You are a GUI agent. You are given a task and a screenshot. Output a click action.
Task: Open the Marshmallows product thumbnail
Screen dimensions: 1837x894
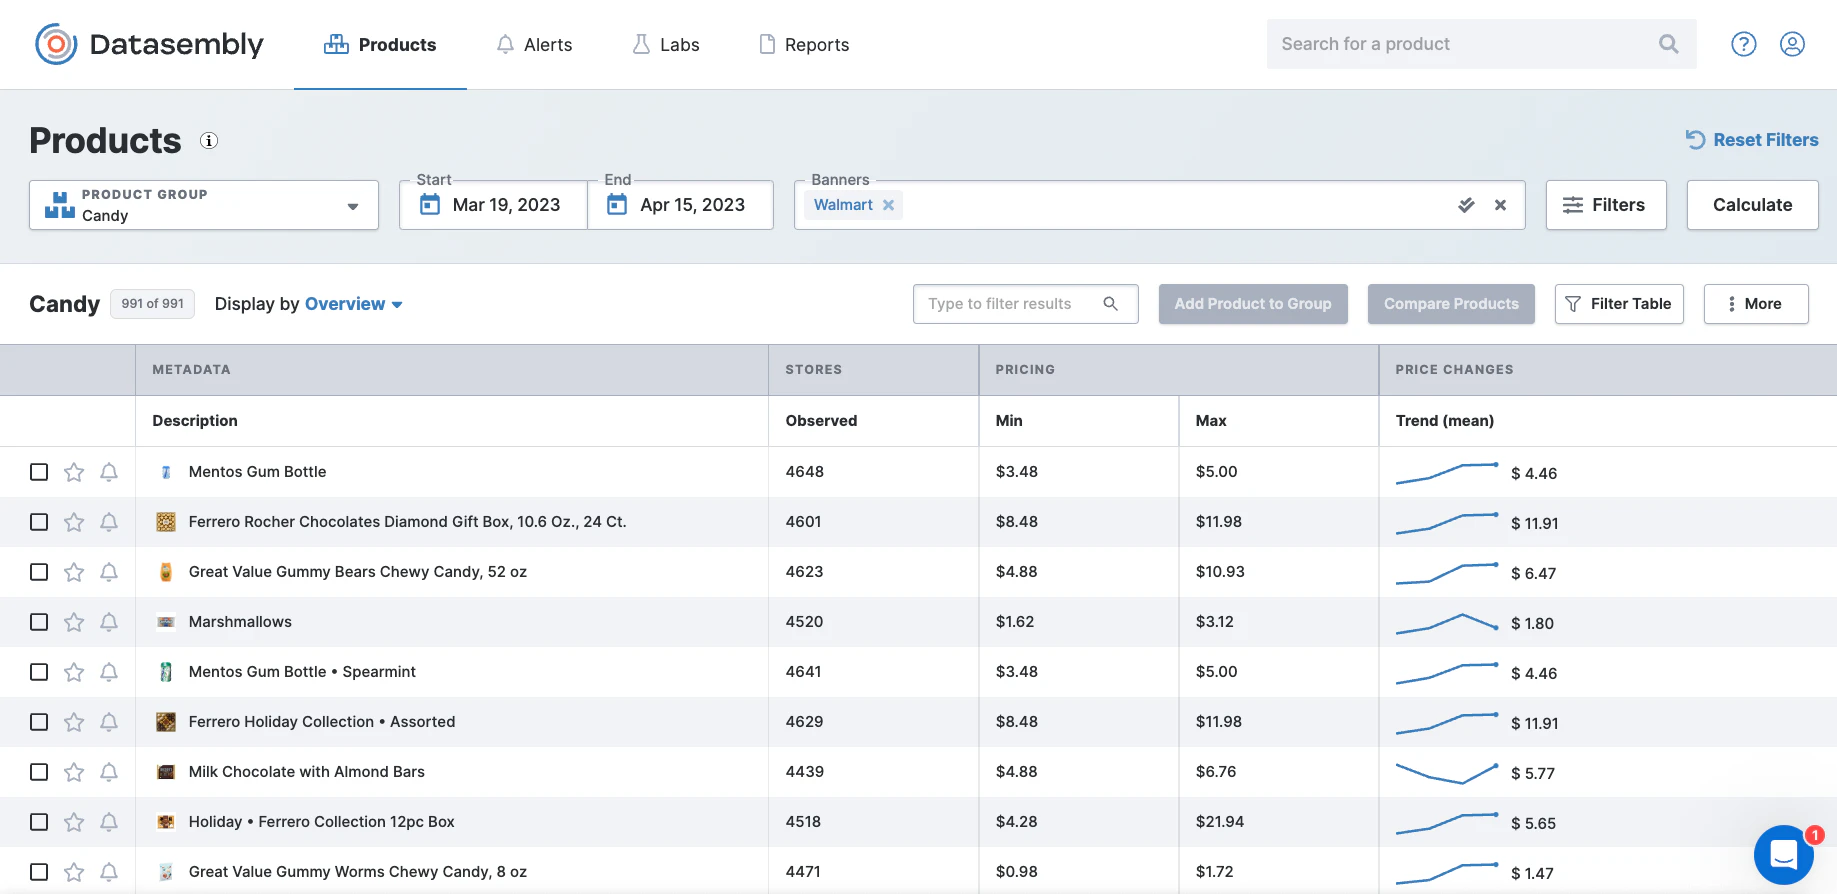(166, 622)
